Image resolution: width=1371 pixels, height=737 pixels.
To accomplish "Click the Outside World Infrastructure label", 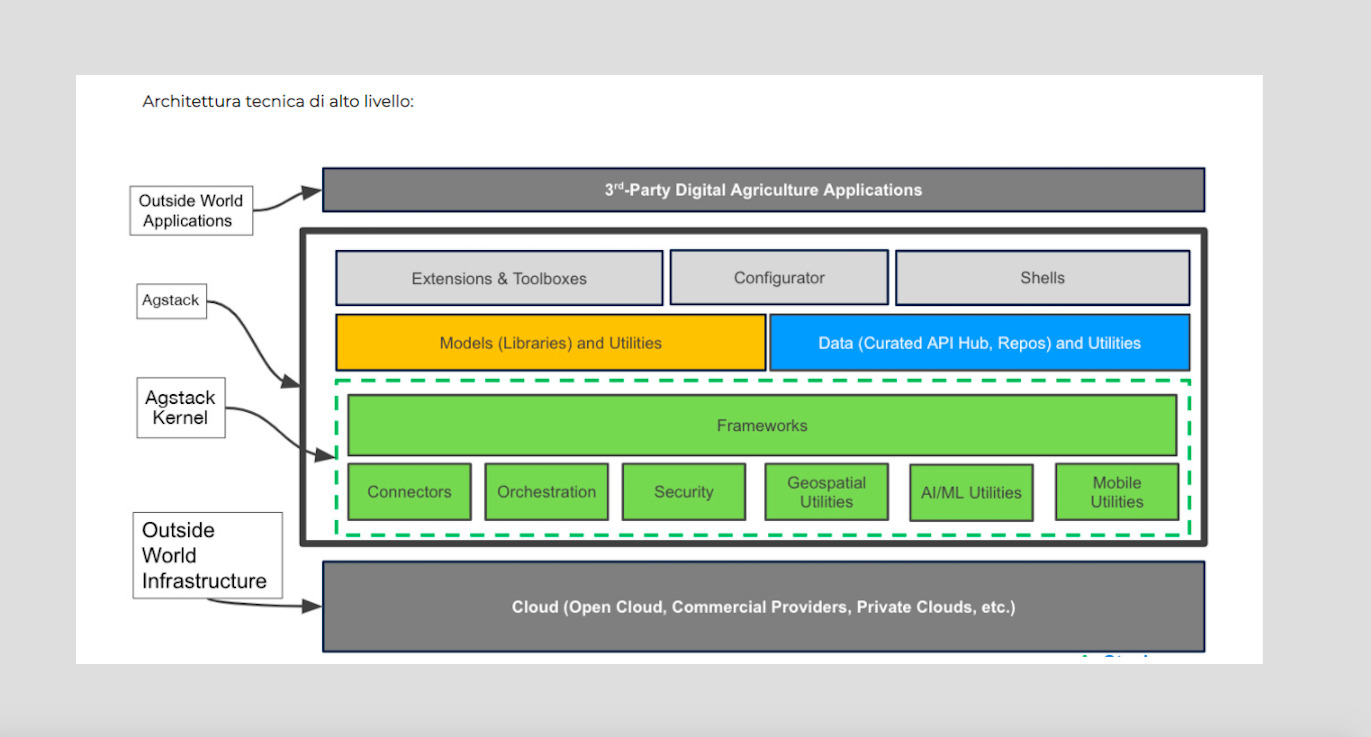I will pyautogui.click(x=207, y=554).
